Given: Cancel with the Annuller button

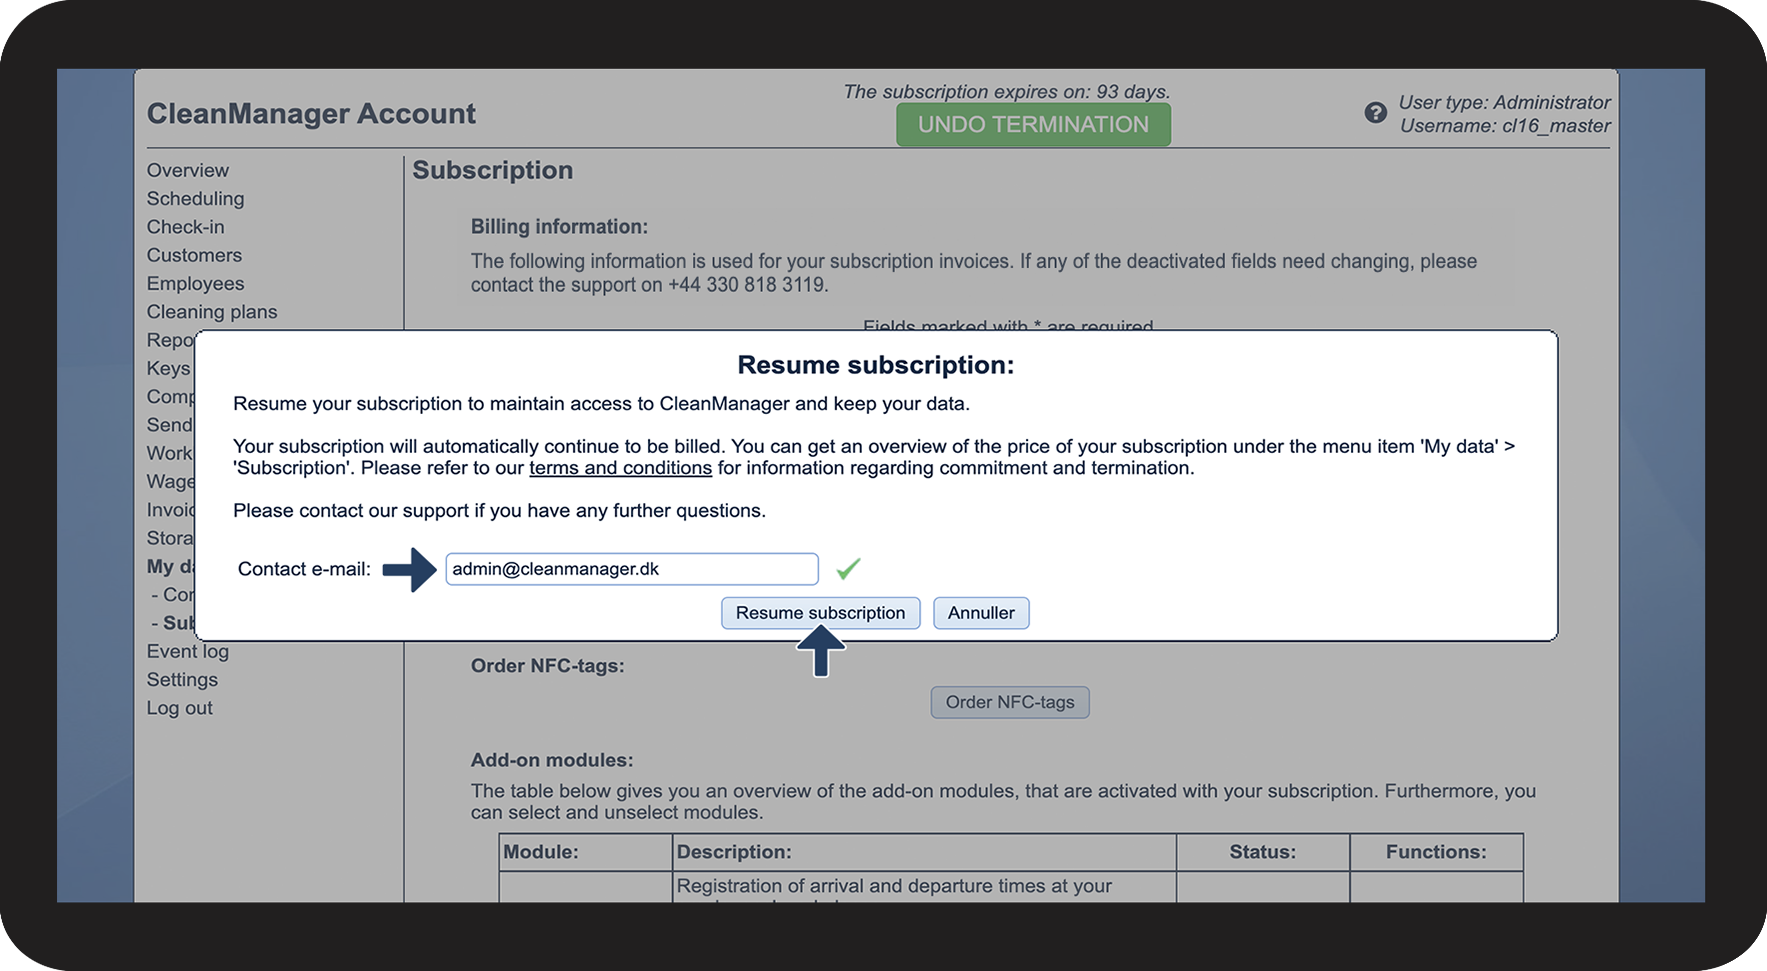Looking at the screenshot, I should click(981, 613).
